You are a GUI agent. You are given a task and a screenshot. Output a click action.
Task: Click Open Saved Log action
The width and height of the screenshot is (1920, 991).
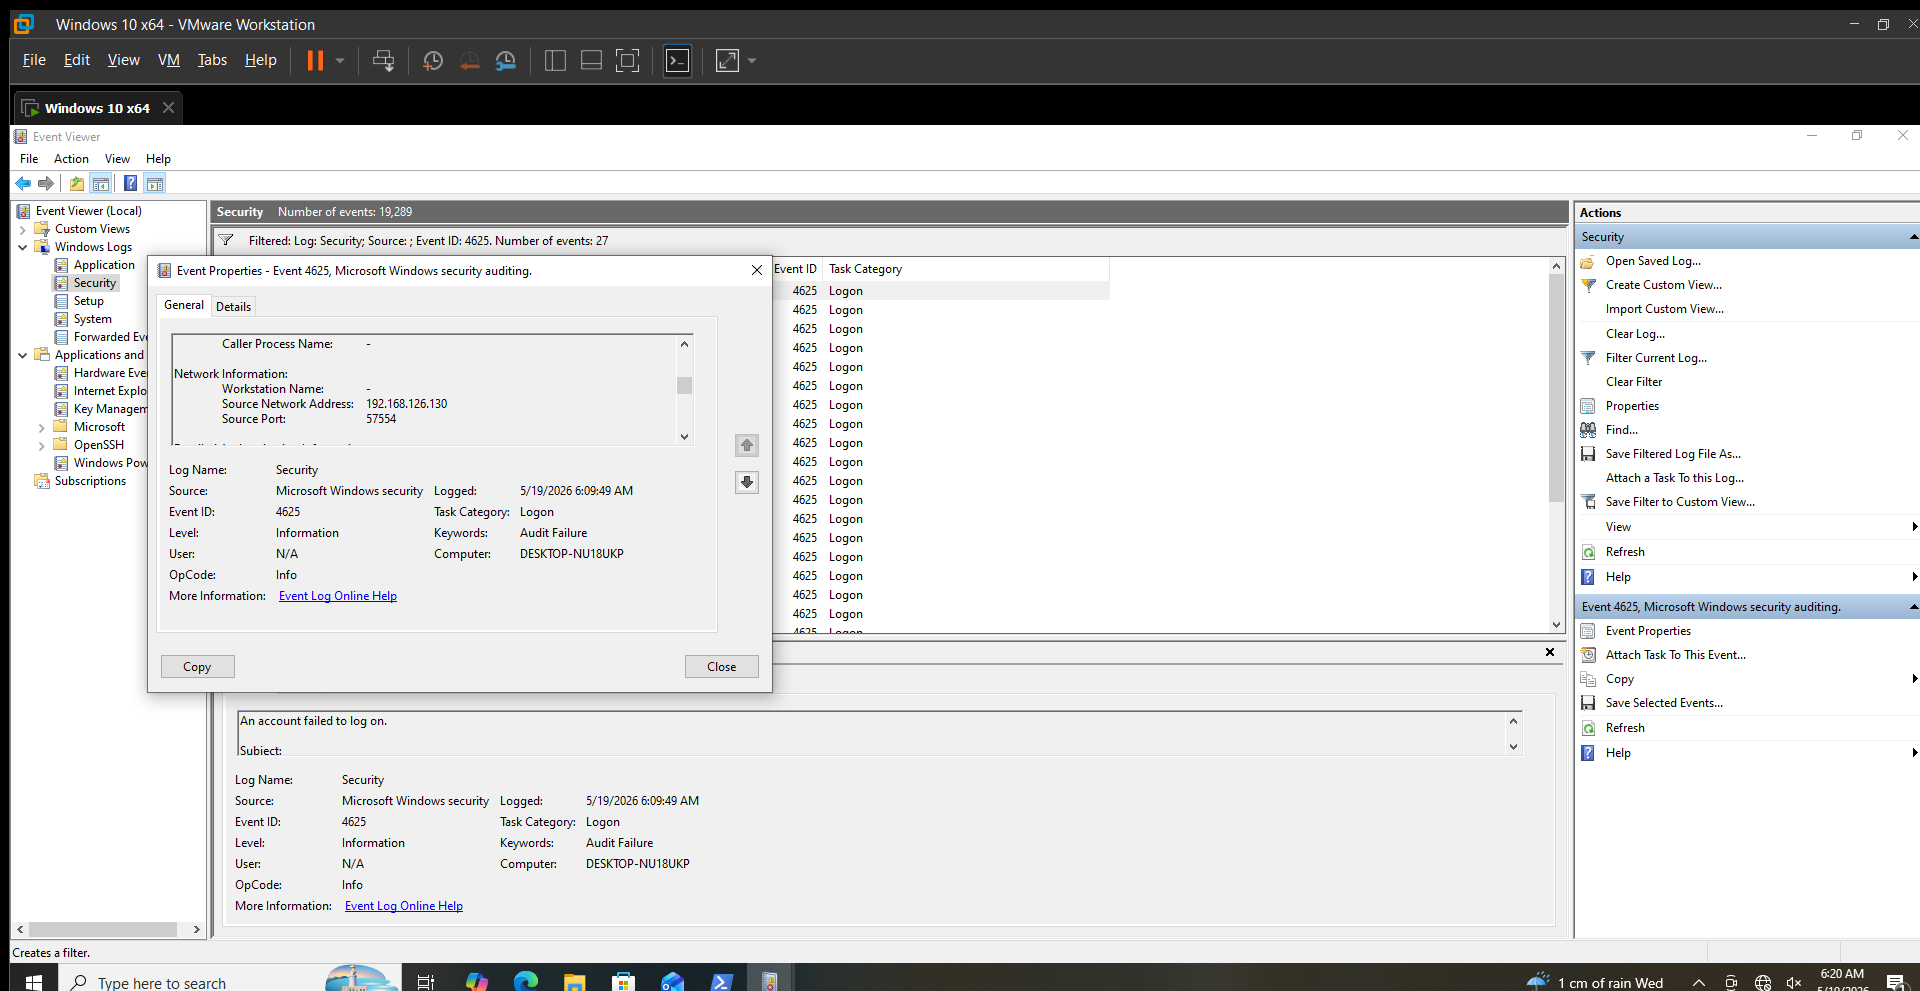click(1653, 261)
